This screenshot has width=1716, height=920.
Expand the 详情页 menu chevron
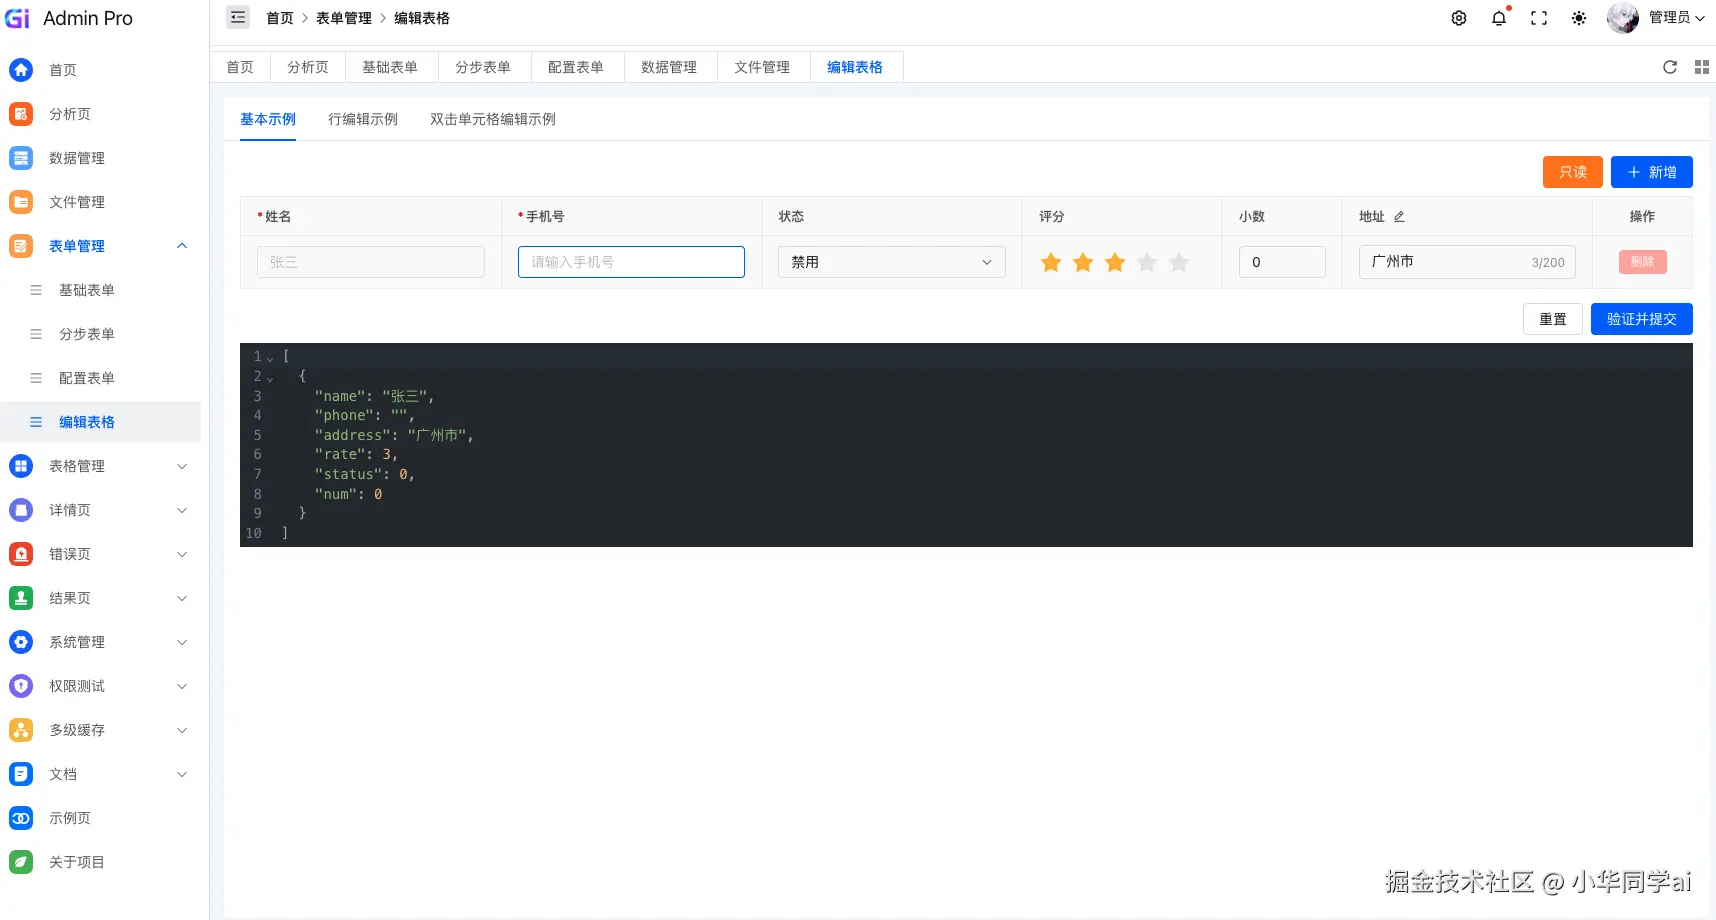(x=182, y=510)
